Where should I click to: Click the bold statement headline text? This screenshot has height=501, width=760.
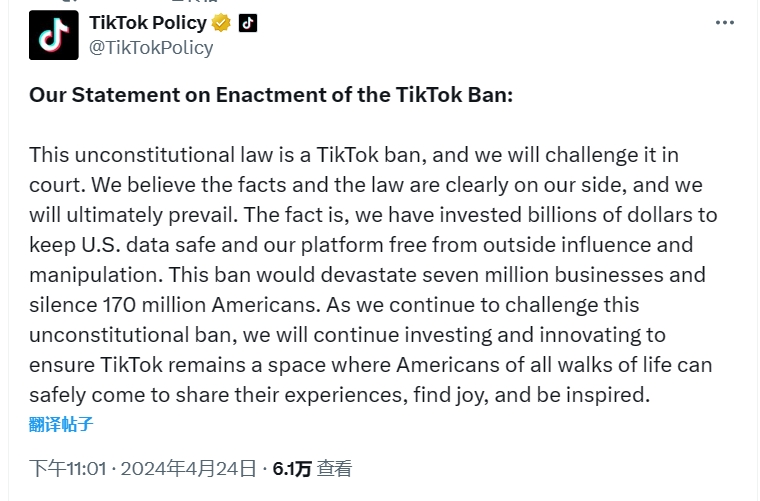pos(270,95)
